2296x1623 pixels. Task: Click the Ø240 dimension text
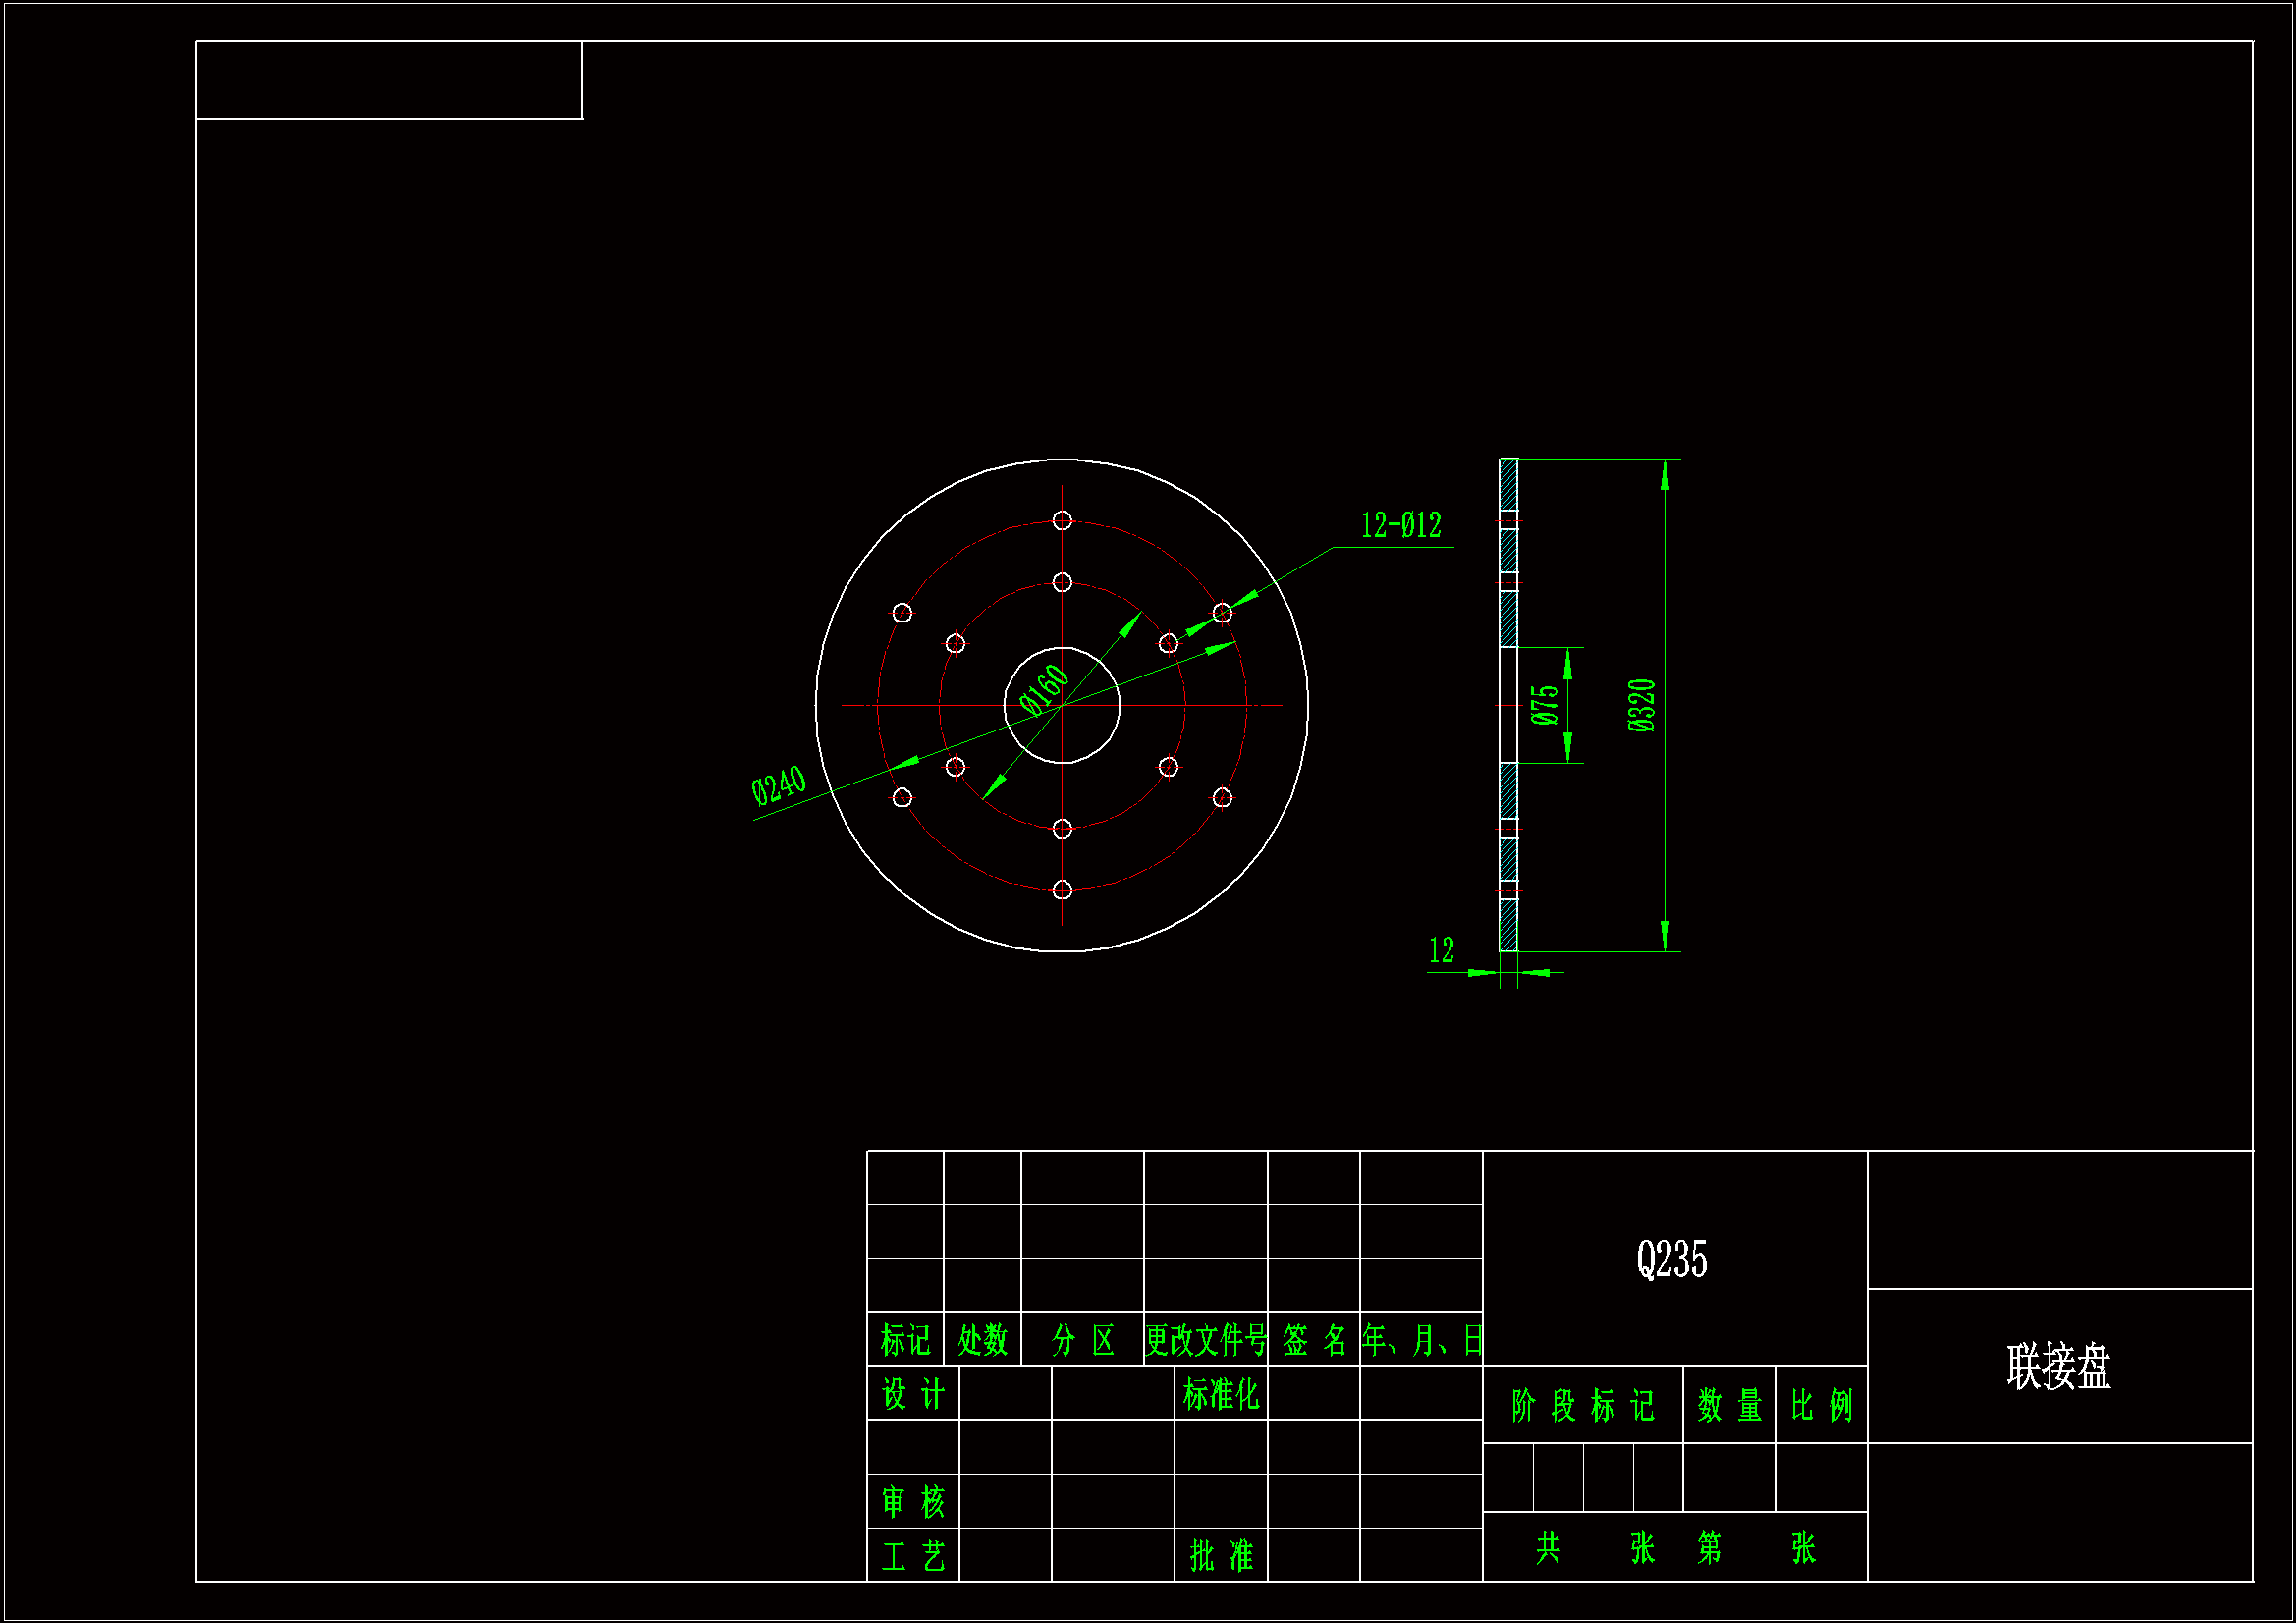pos(778,785)
